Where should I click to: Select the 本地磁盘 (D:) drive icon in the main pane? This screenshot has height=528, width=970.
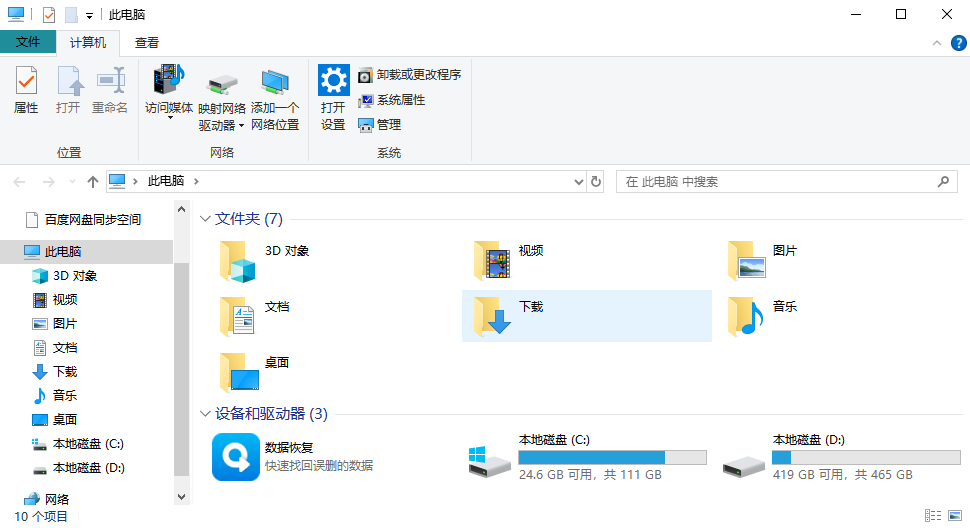[744, 466]
